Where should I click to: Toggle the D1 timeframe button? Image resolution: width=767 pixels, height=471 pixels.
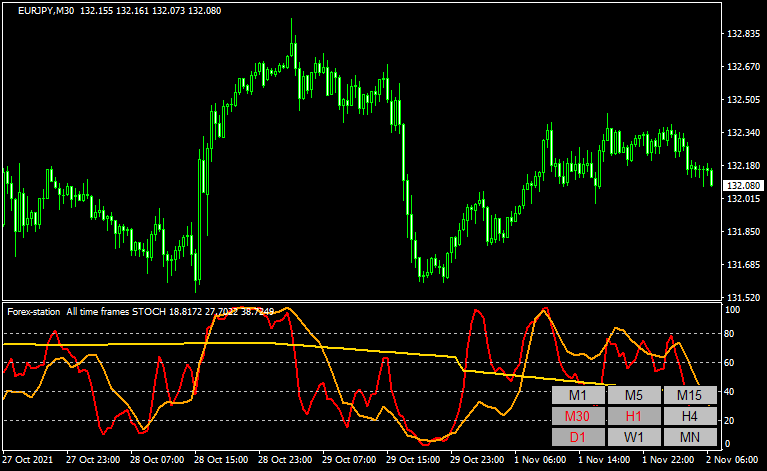(578, 437)
